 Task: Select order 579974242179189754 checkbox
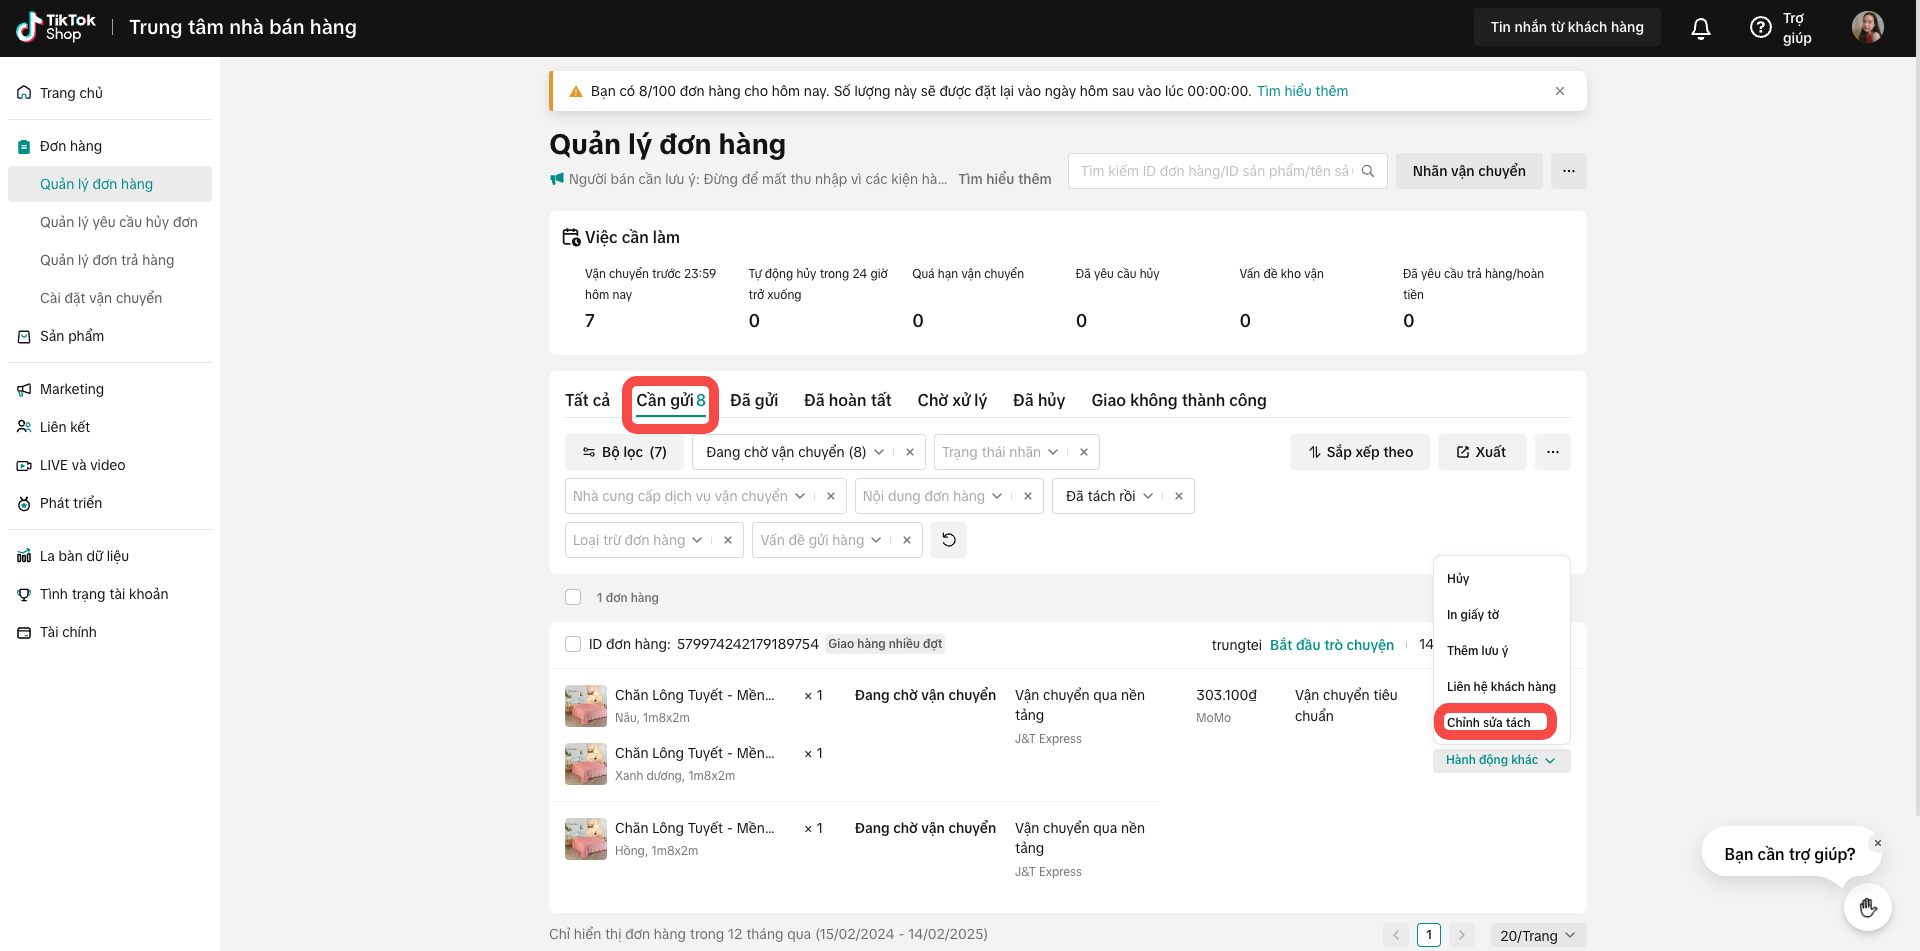click(x=573, y=644)
